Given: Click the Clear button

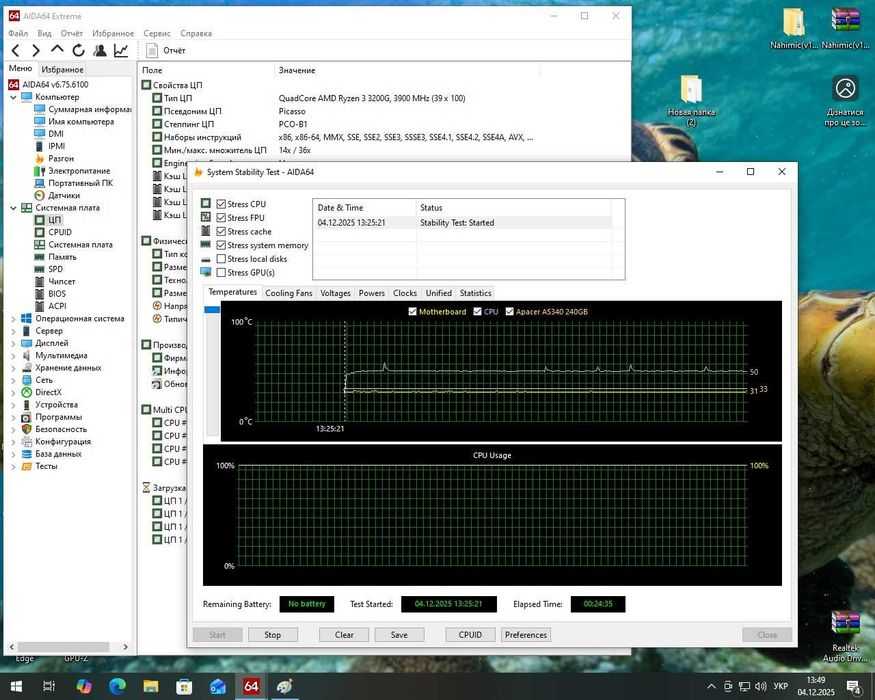Looking at the screenshot, I should (x=344, y=635).
